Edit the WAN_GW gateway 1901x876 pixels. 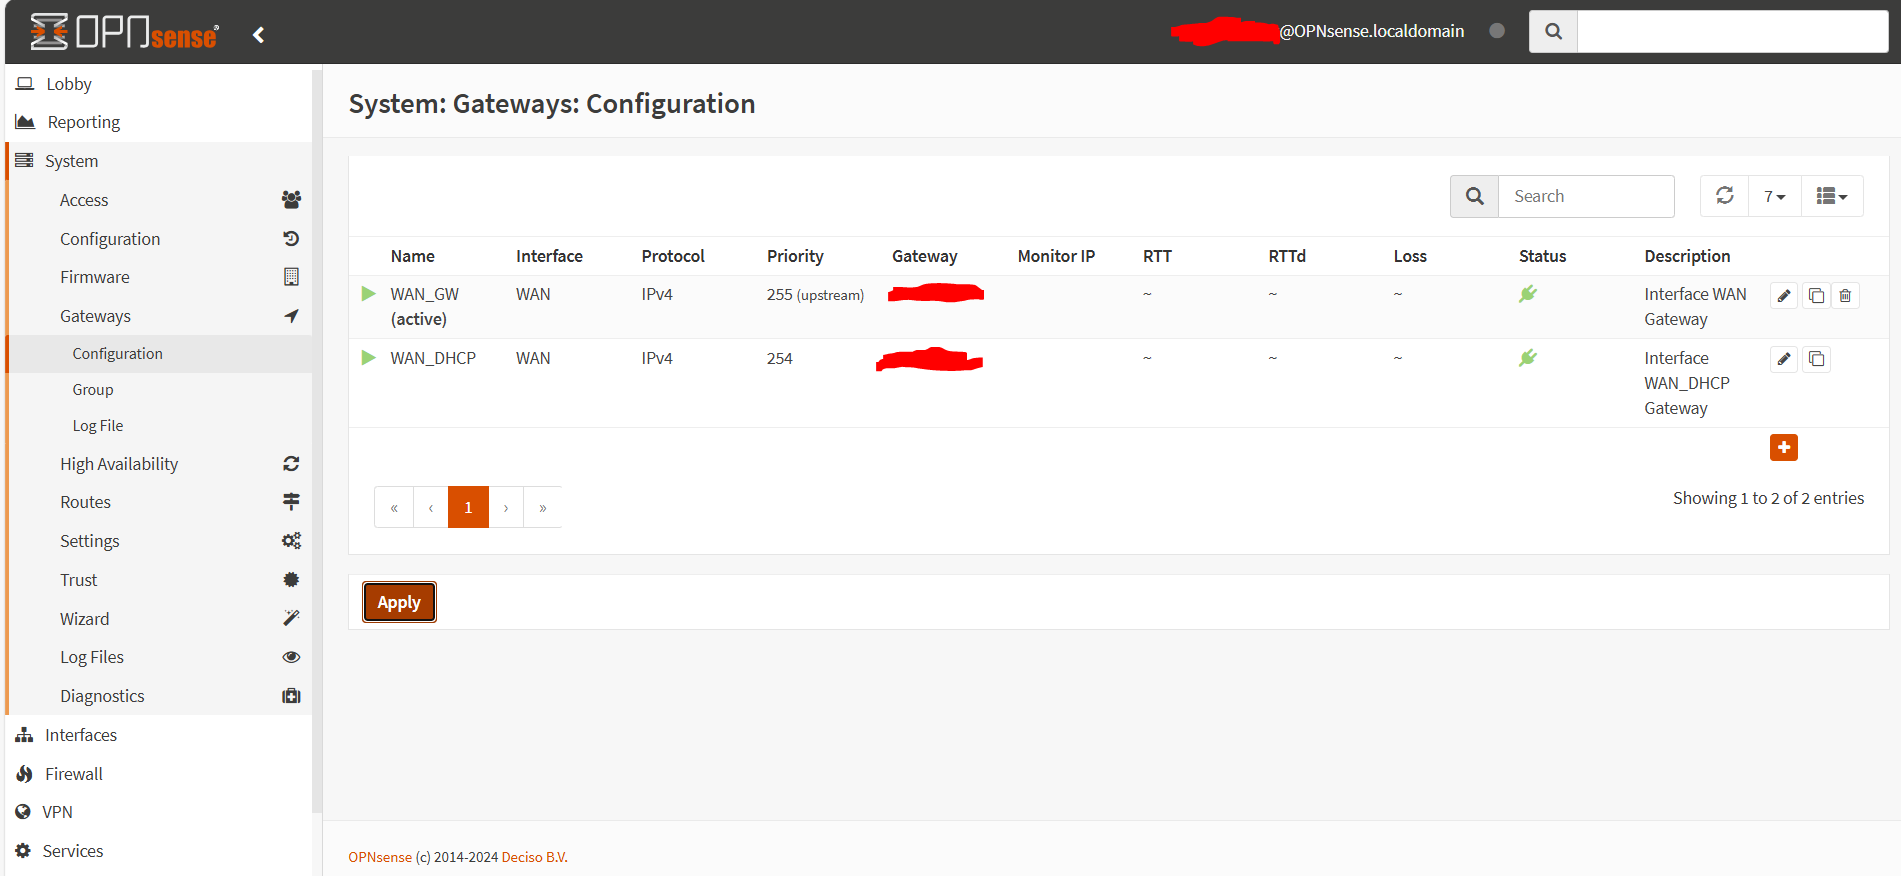coord(1784,296)
